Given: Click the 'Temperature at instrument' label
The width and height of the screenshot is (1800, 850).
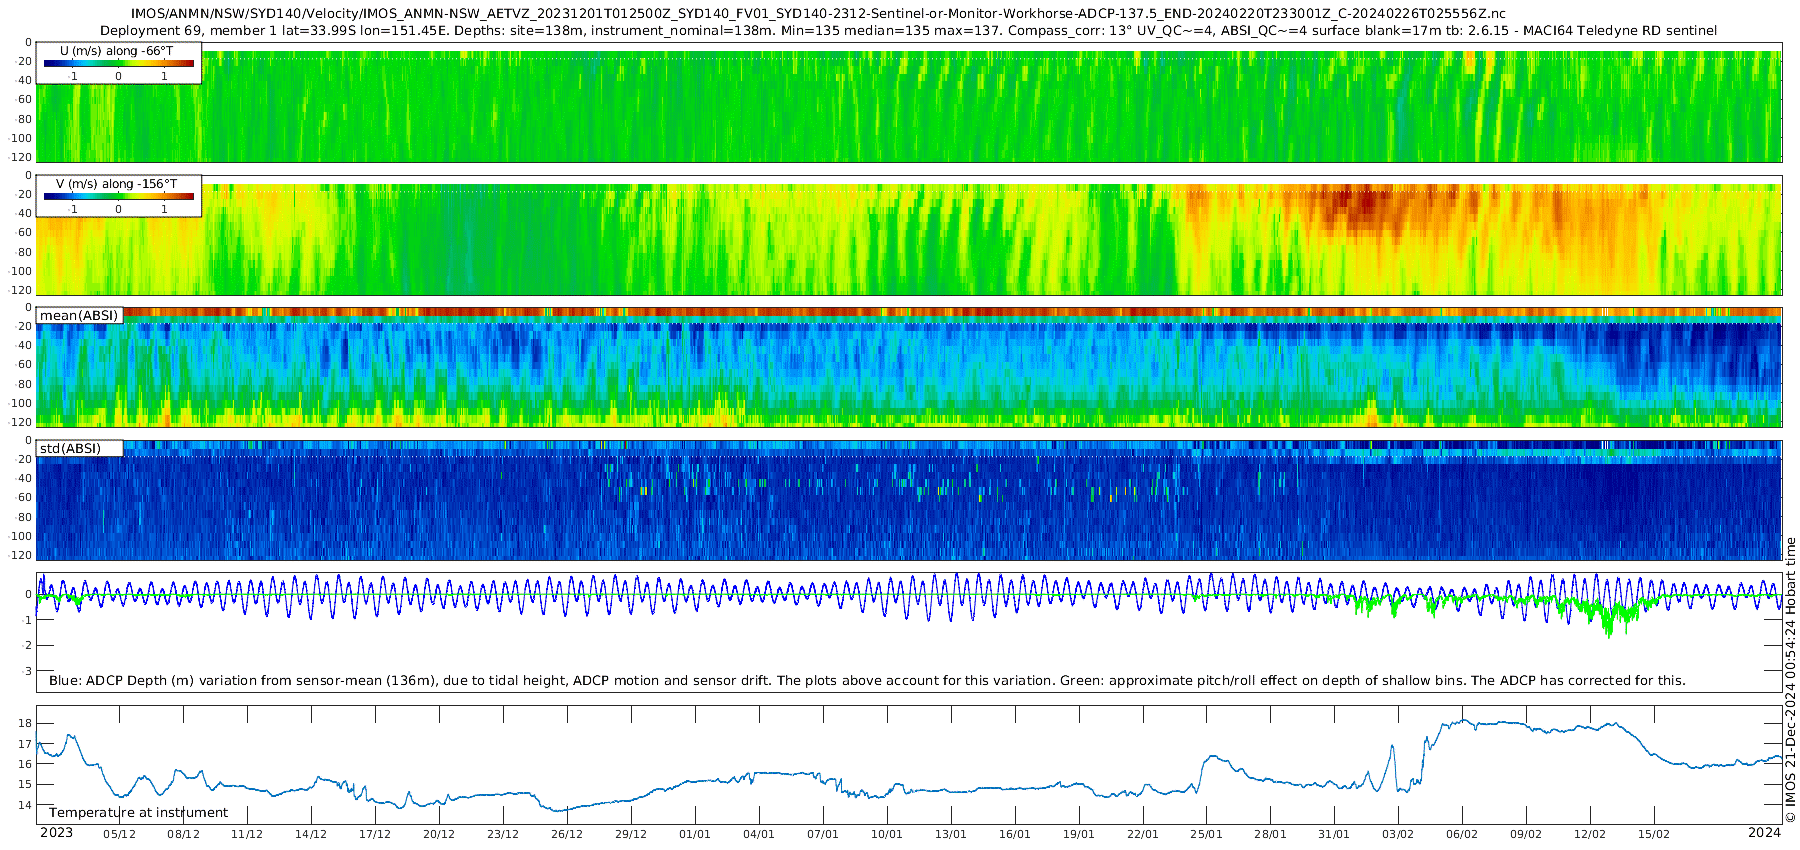Looking at the screenshot, I should [138, 813].
